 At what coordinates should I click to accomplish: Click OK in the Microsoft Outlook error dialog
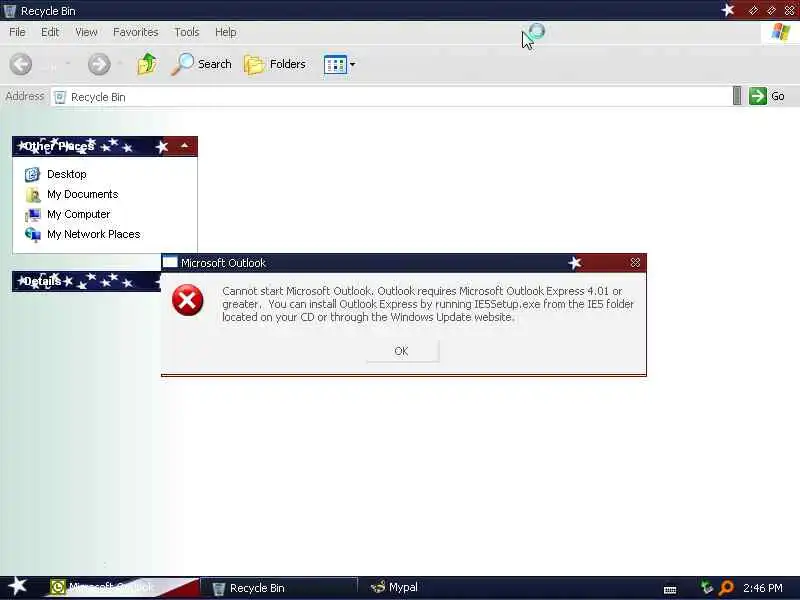click(402, 351)
